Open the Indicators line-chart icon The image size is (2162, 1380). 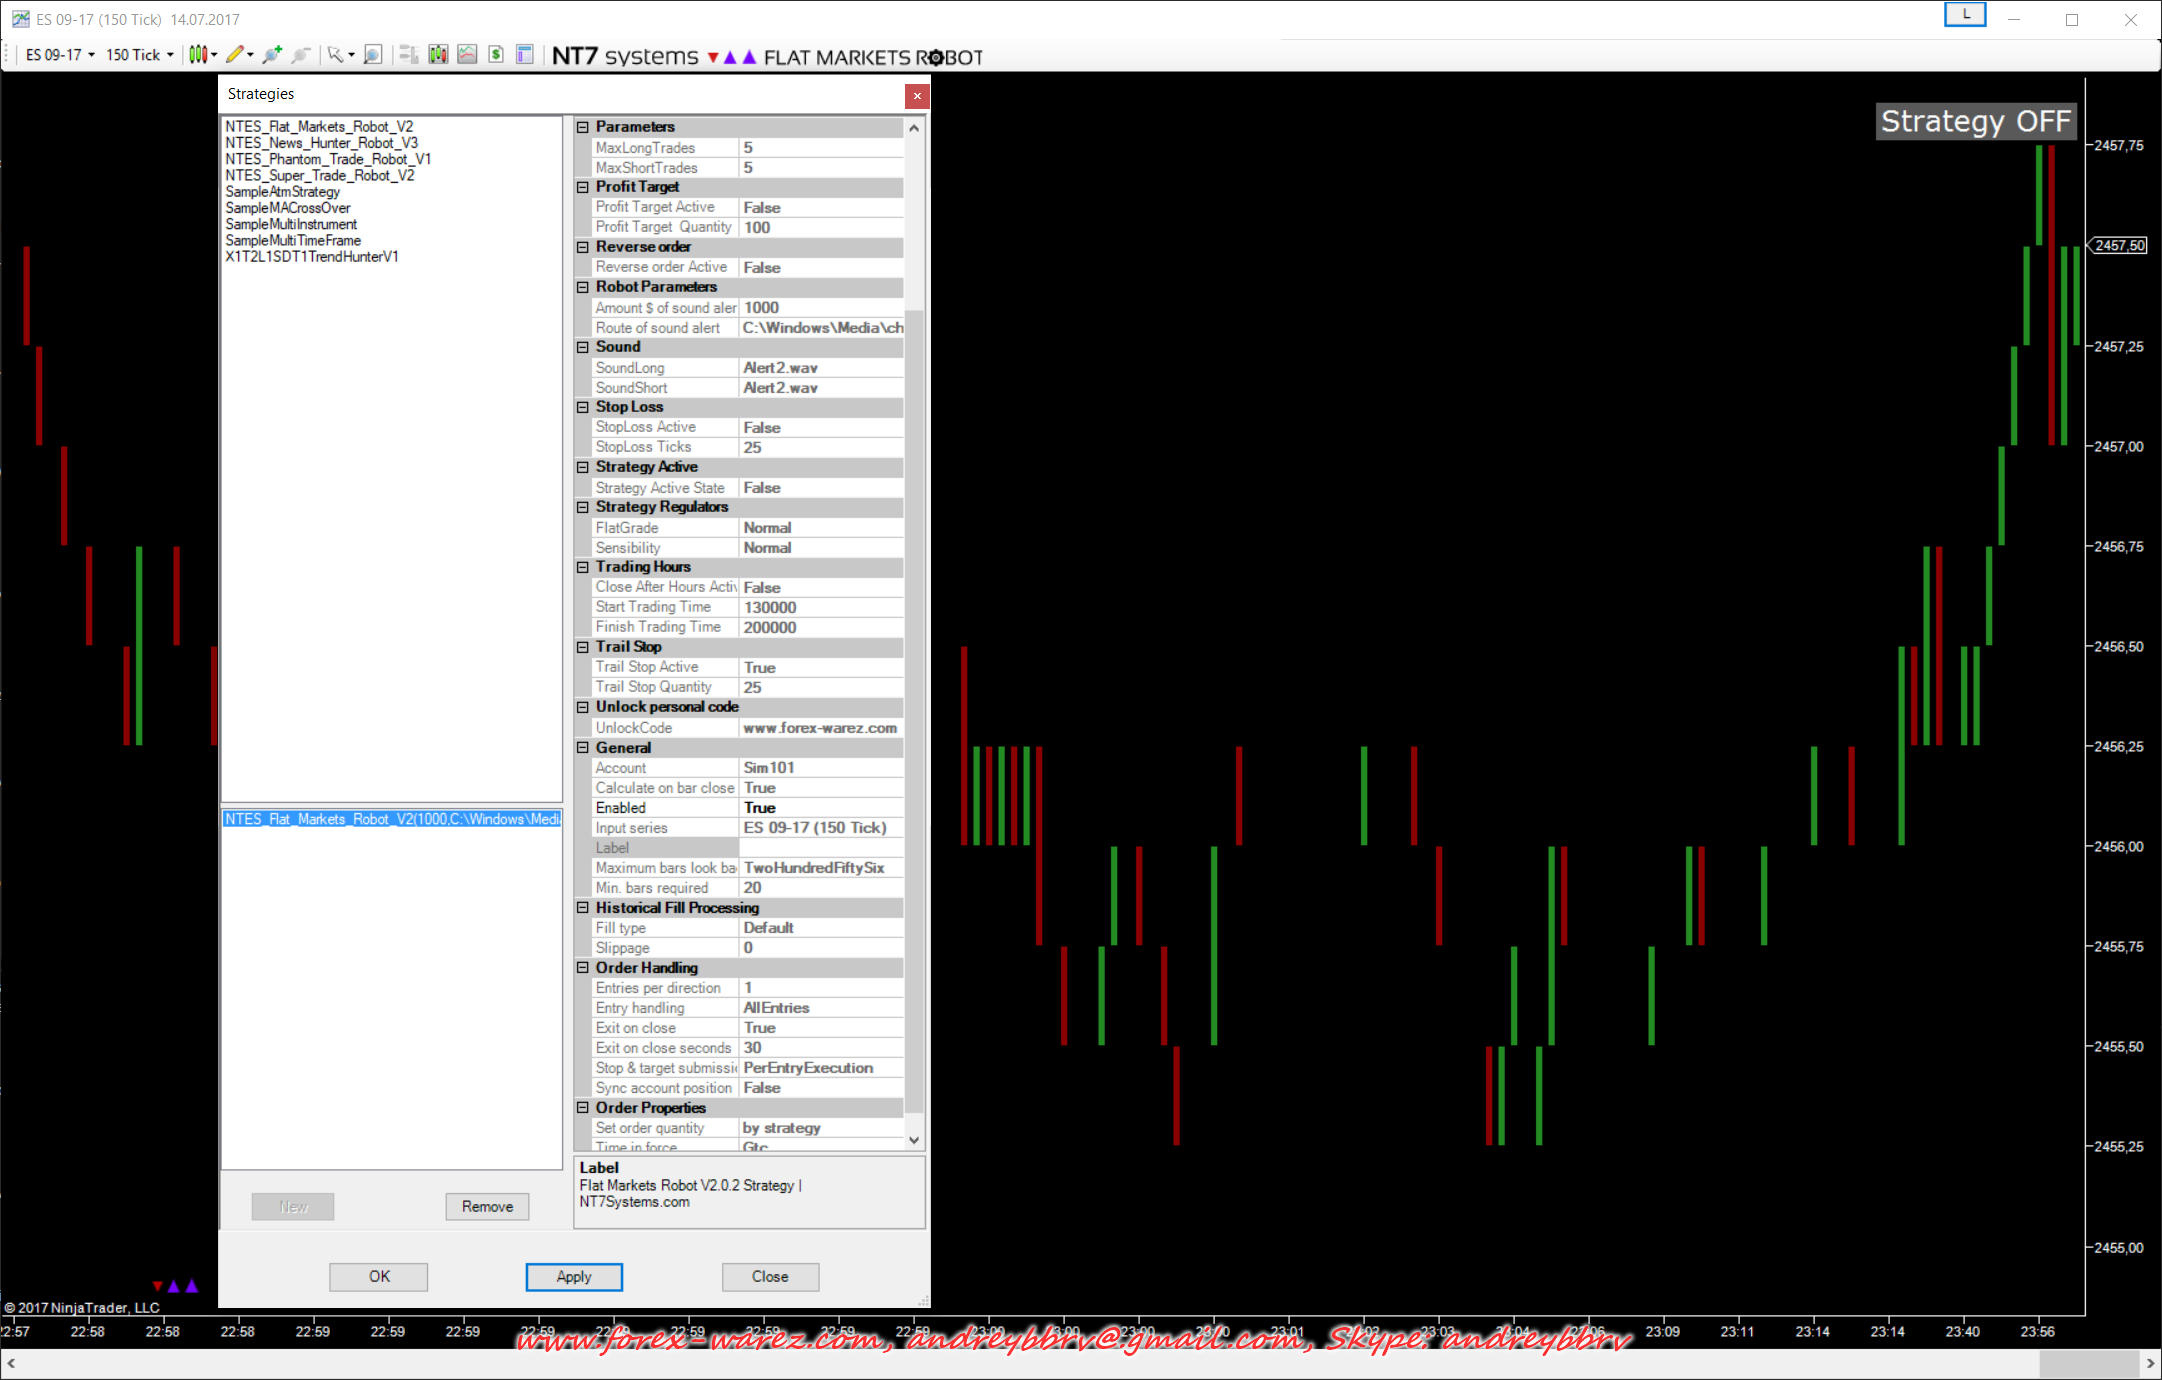pyautogui.click(x=467, y=55)
